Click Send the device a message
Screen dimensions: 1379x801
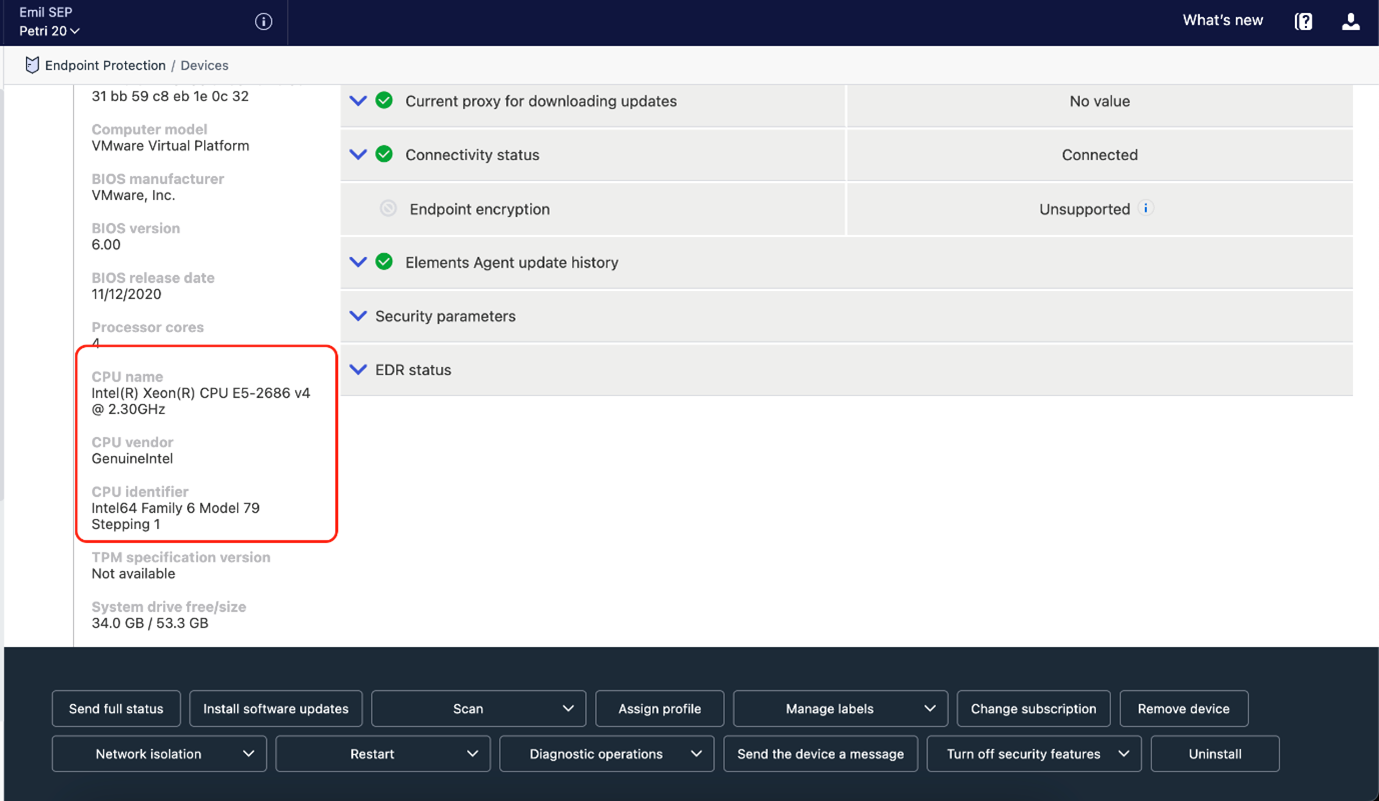pyautogui.click(x=821, y=754)
